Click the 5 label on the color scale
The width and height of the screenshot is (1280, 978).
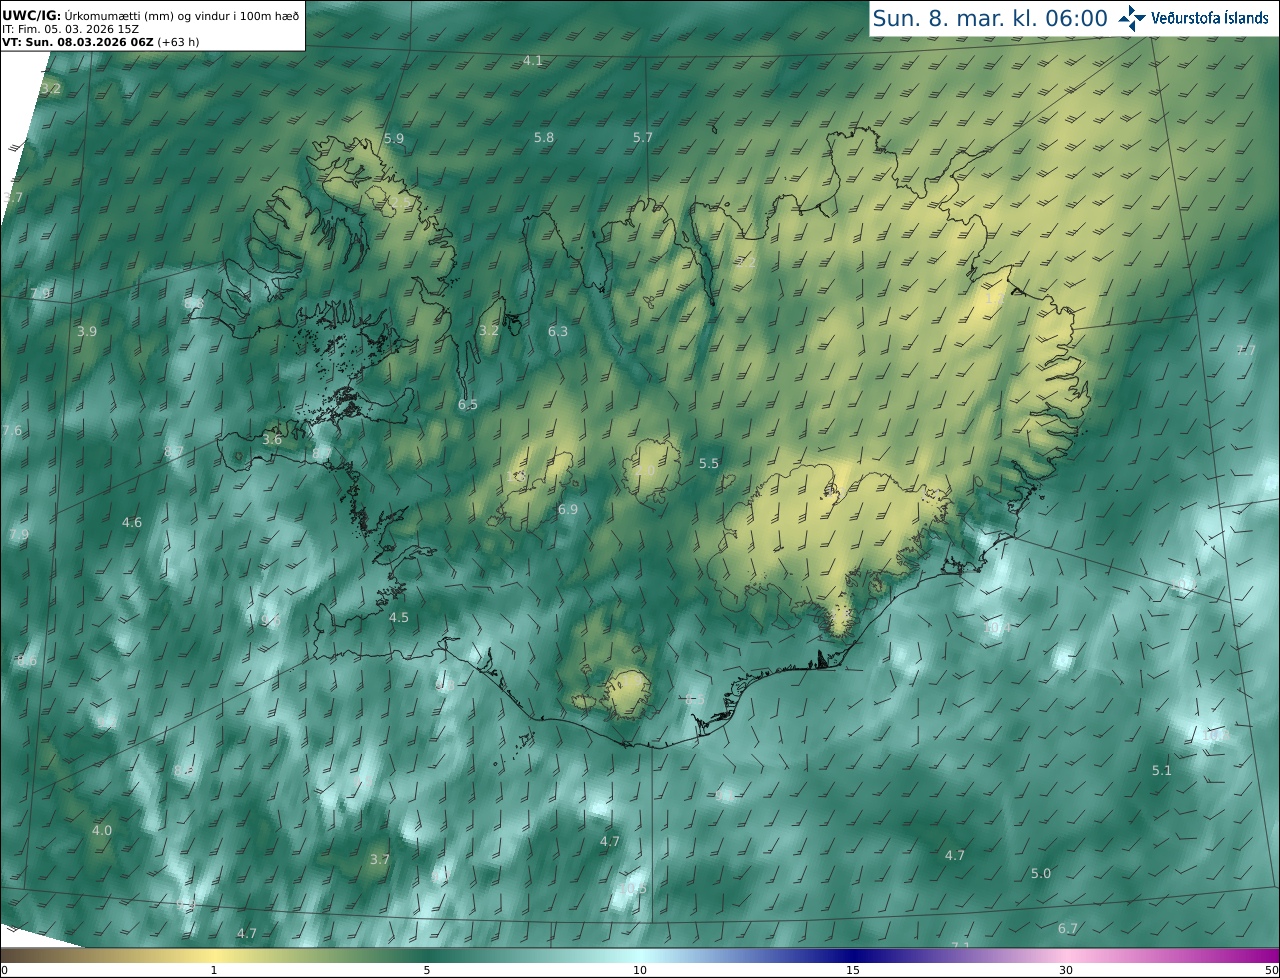[x=426, y=970]
